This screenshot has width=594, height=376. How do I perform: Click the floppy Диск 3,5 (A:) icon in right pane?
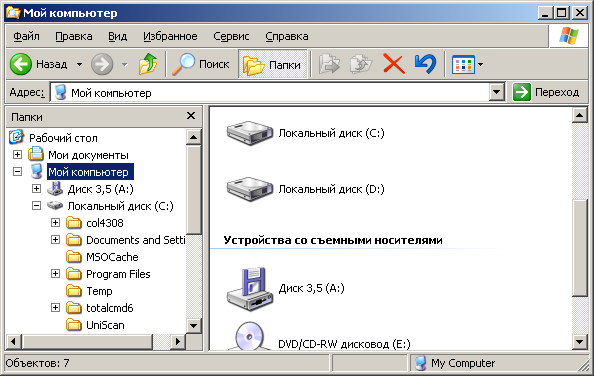pyautogui.click(x=250, y=289)
